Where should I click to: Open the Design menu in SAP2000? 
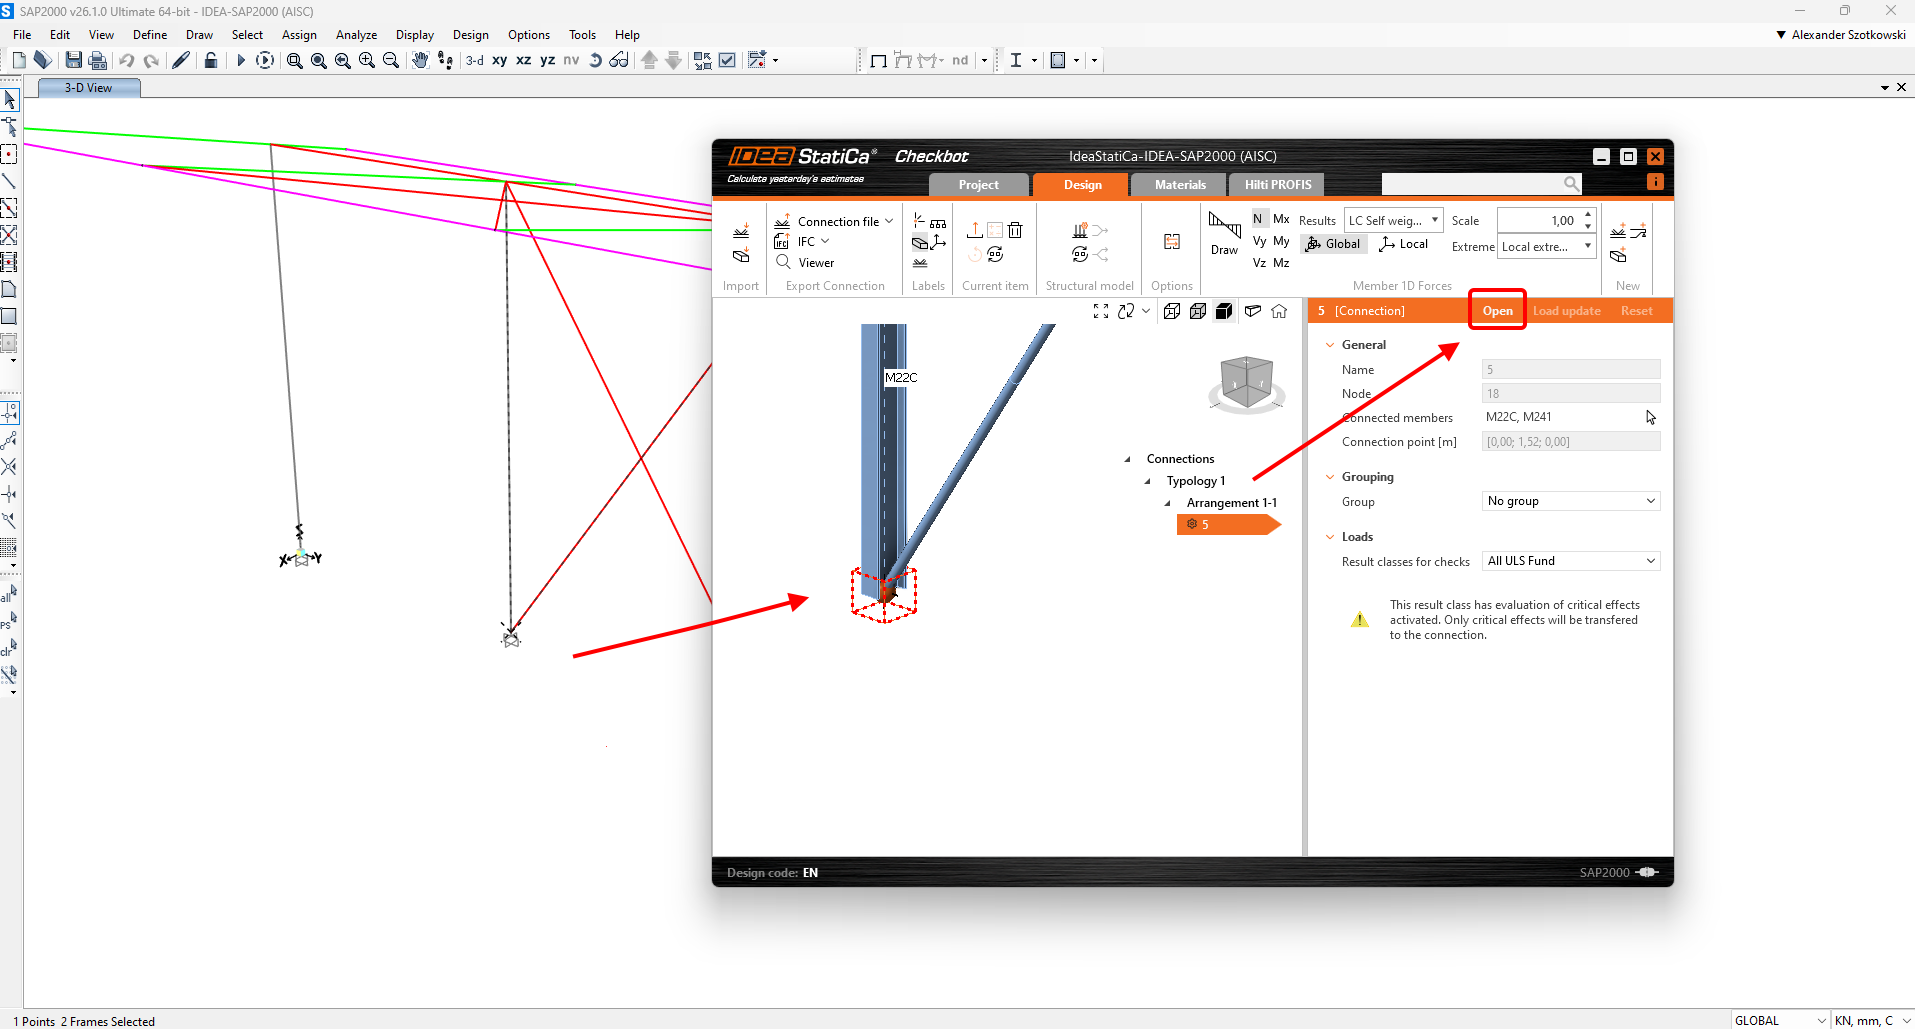pos(471,35)
